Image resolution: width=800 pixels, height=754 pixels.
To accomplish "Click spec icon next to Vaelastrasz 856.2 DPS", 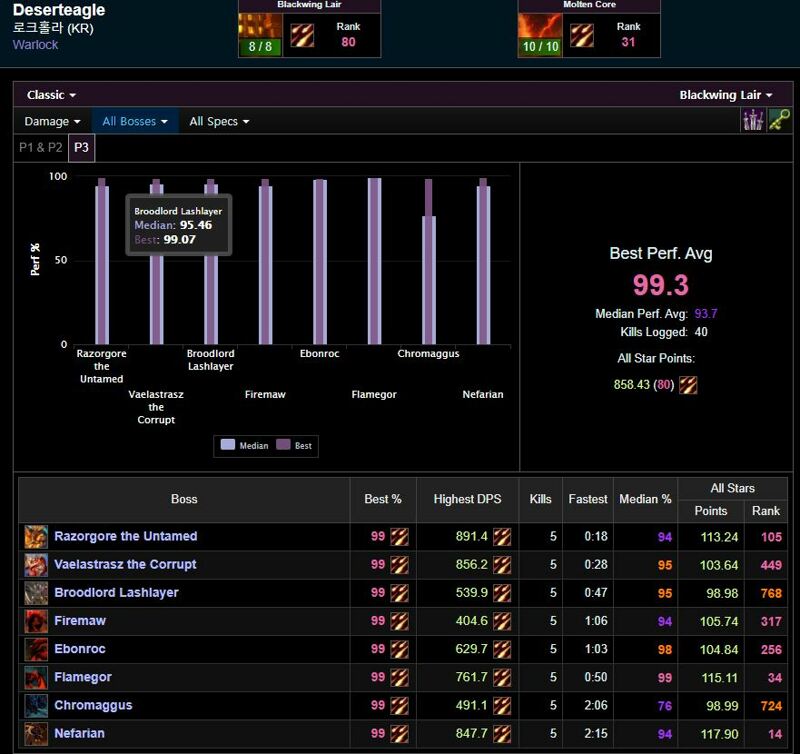I will click(502, 565).
